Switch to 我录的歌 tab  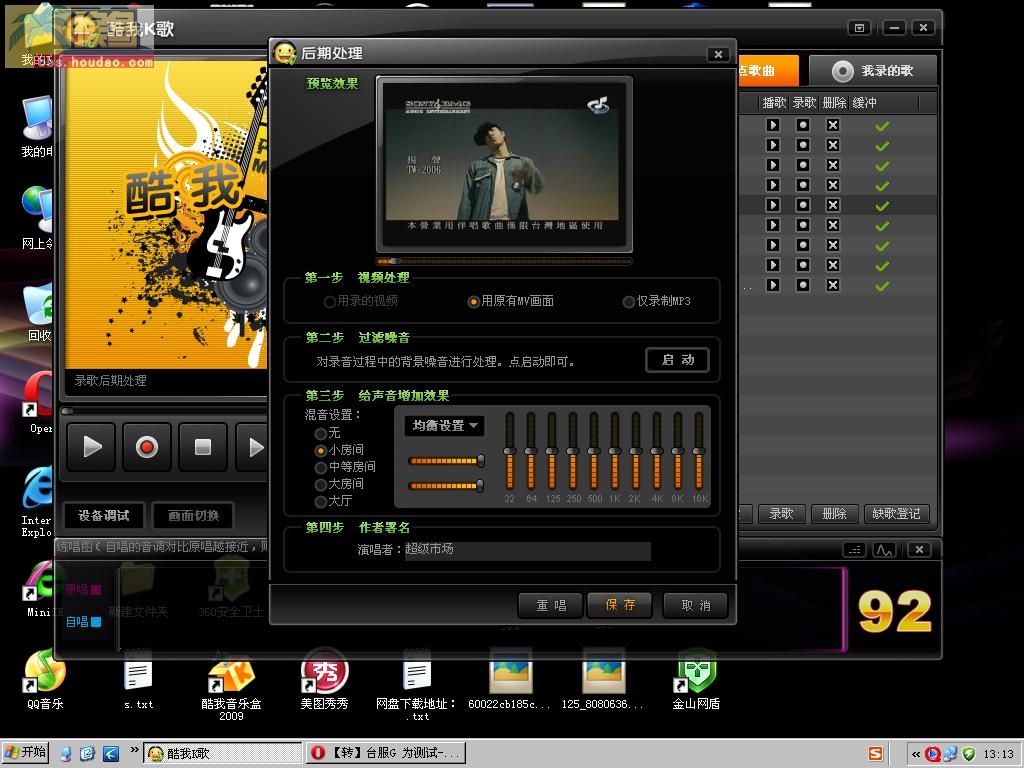tap(873, 71)
